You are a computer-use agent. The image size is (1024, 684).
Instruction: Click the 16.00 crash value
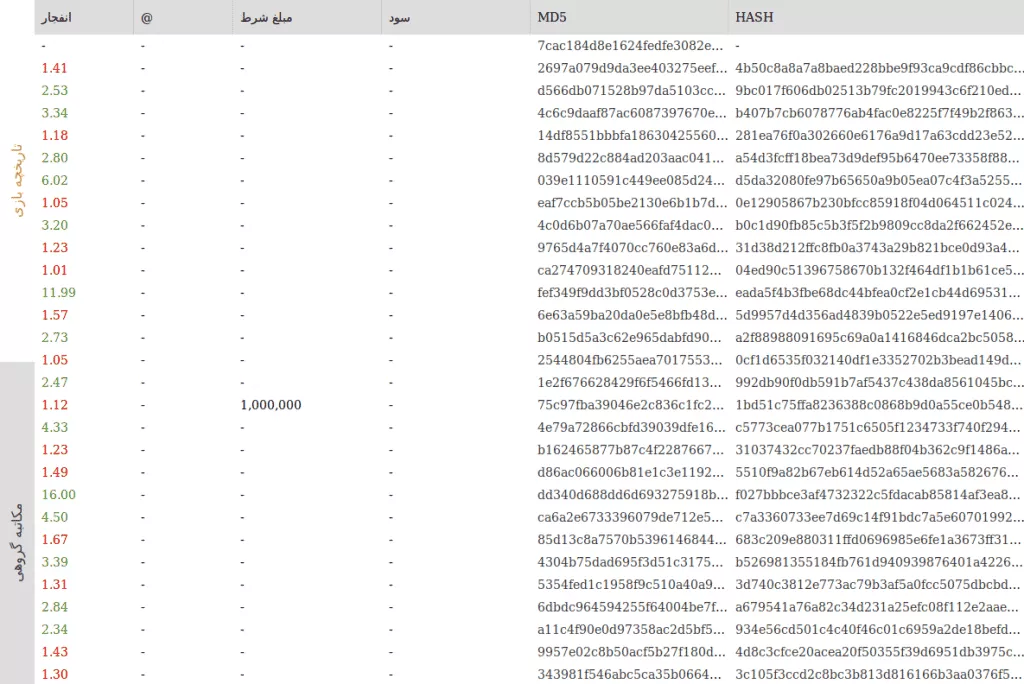point(58,495)
